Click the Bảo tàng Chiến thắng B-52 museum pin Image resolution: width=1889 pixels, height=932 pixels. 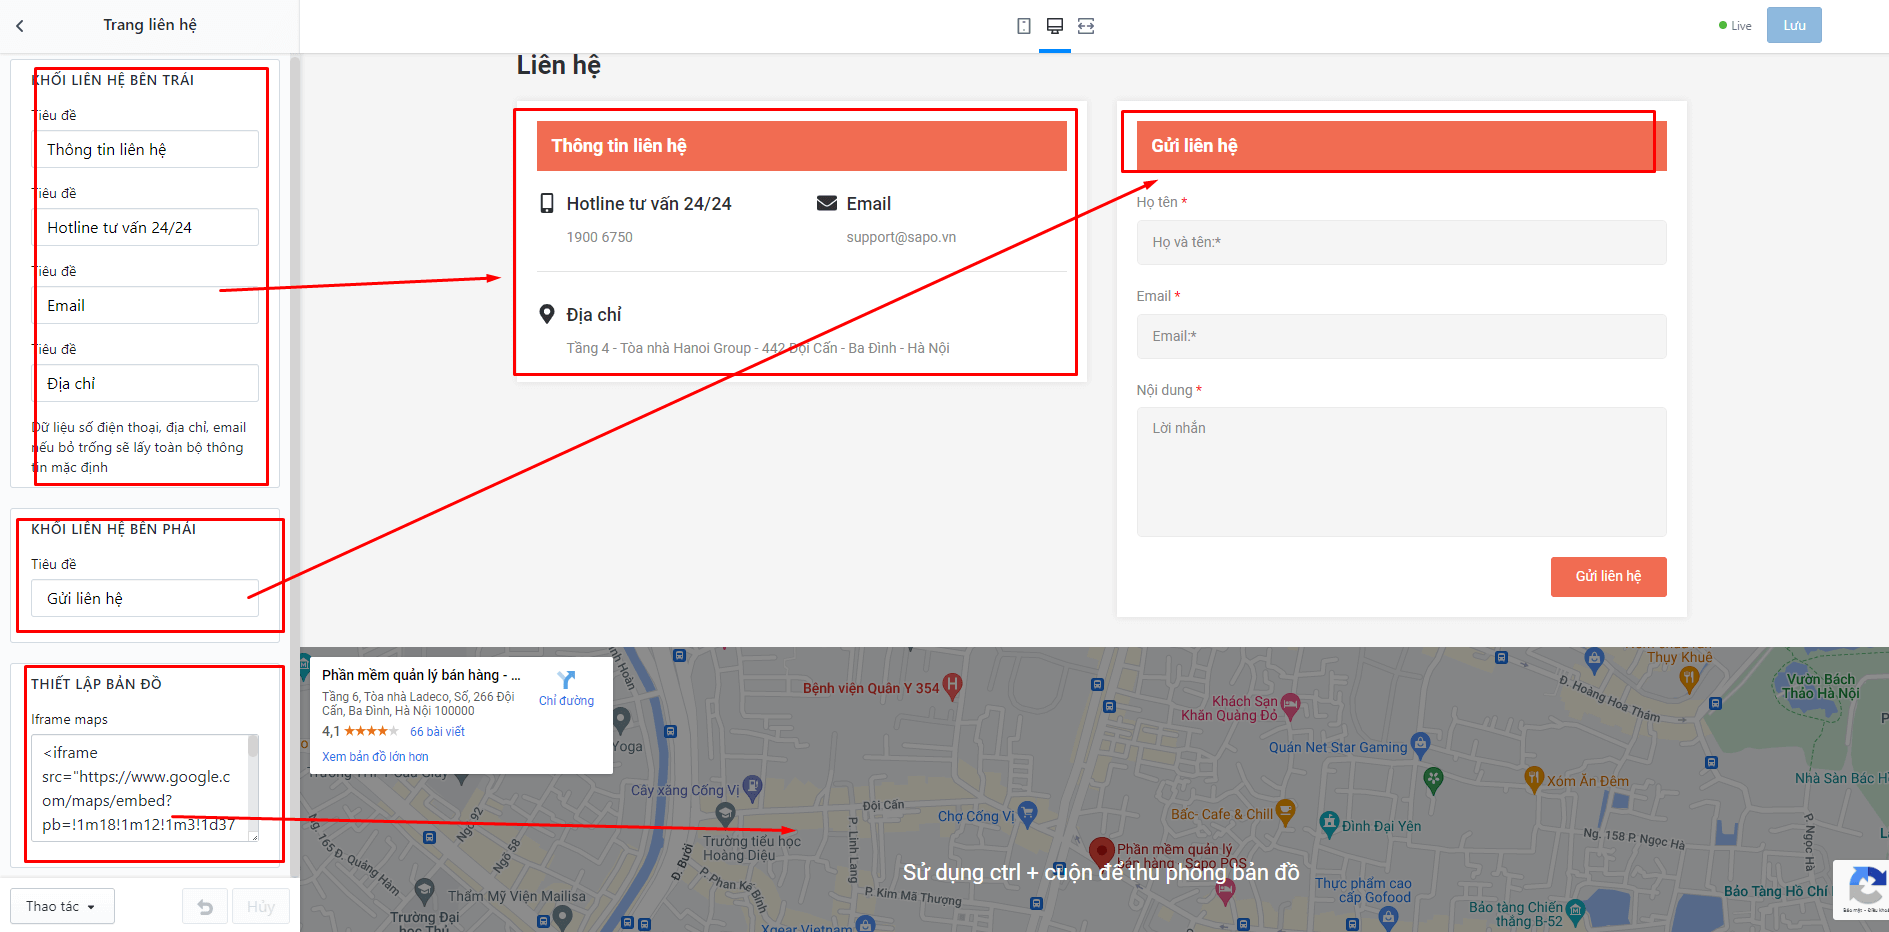pos(1576,911)
